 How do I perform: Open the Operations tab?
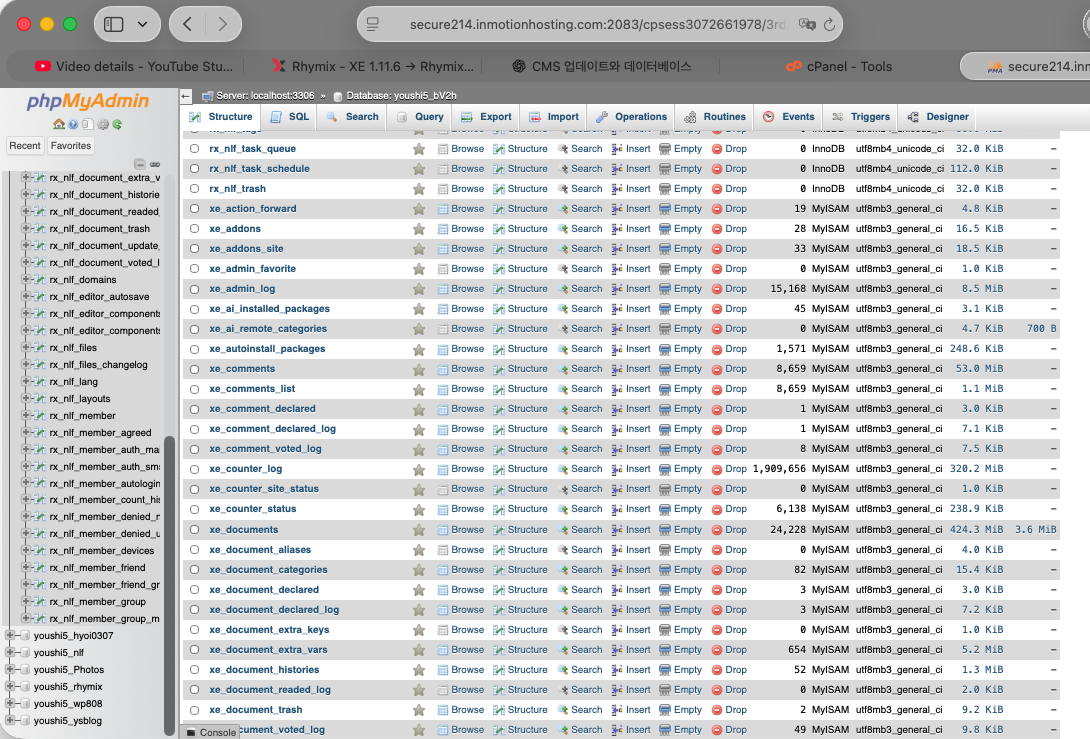(x=631, y=117)
